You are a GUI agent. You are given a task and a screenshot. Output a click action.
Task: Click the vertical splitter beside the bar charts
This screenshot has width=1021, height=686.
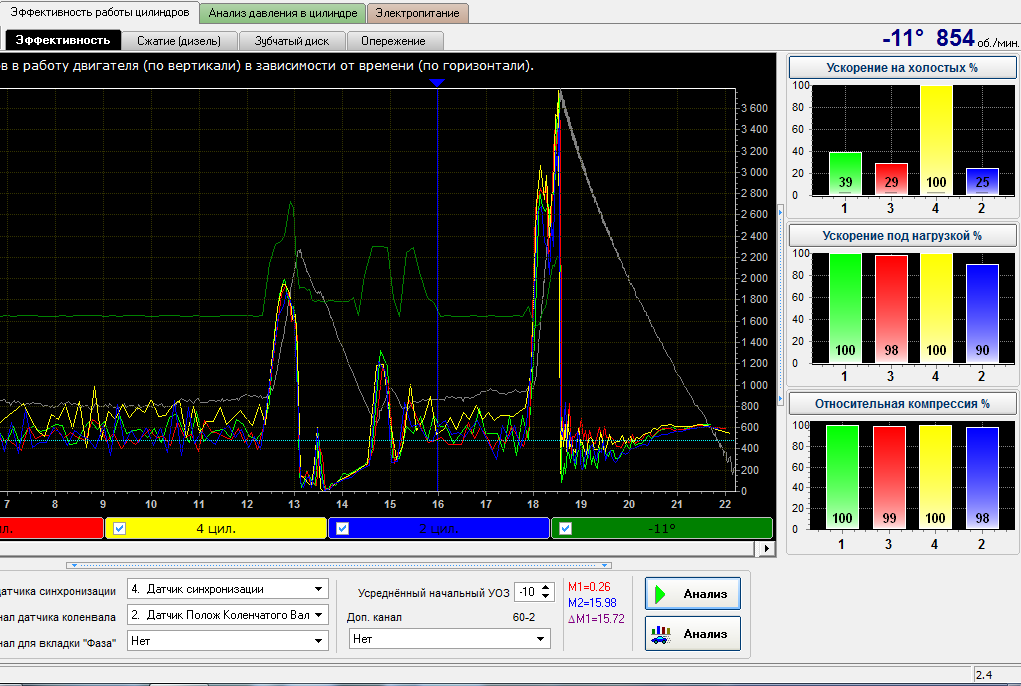click(x=780, y=305)
